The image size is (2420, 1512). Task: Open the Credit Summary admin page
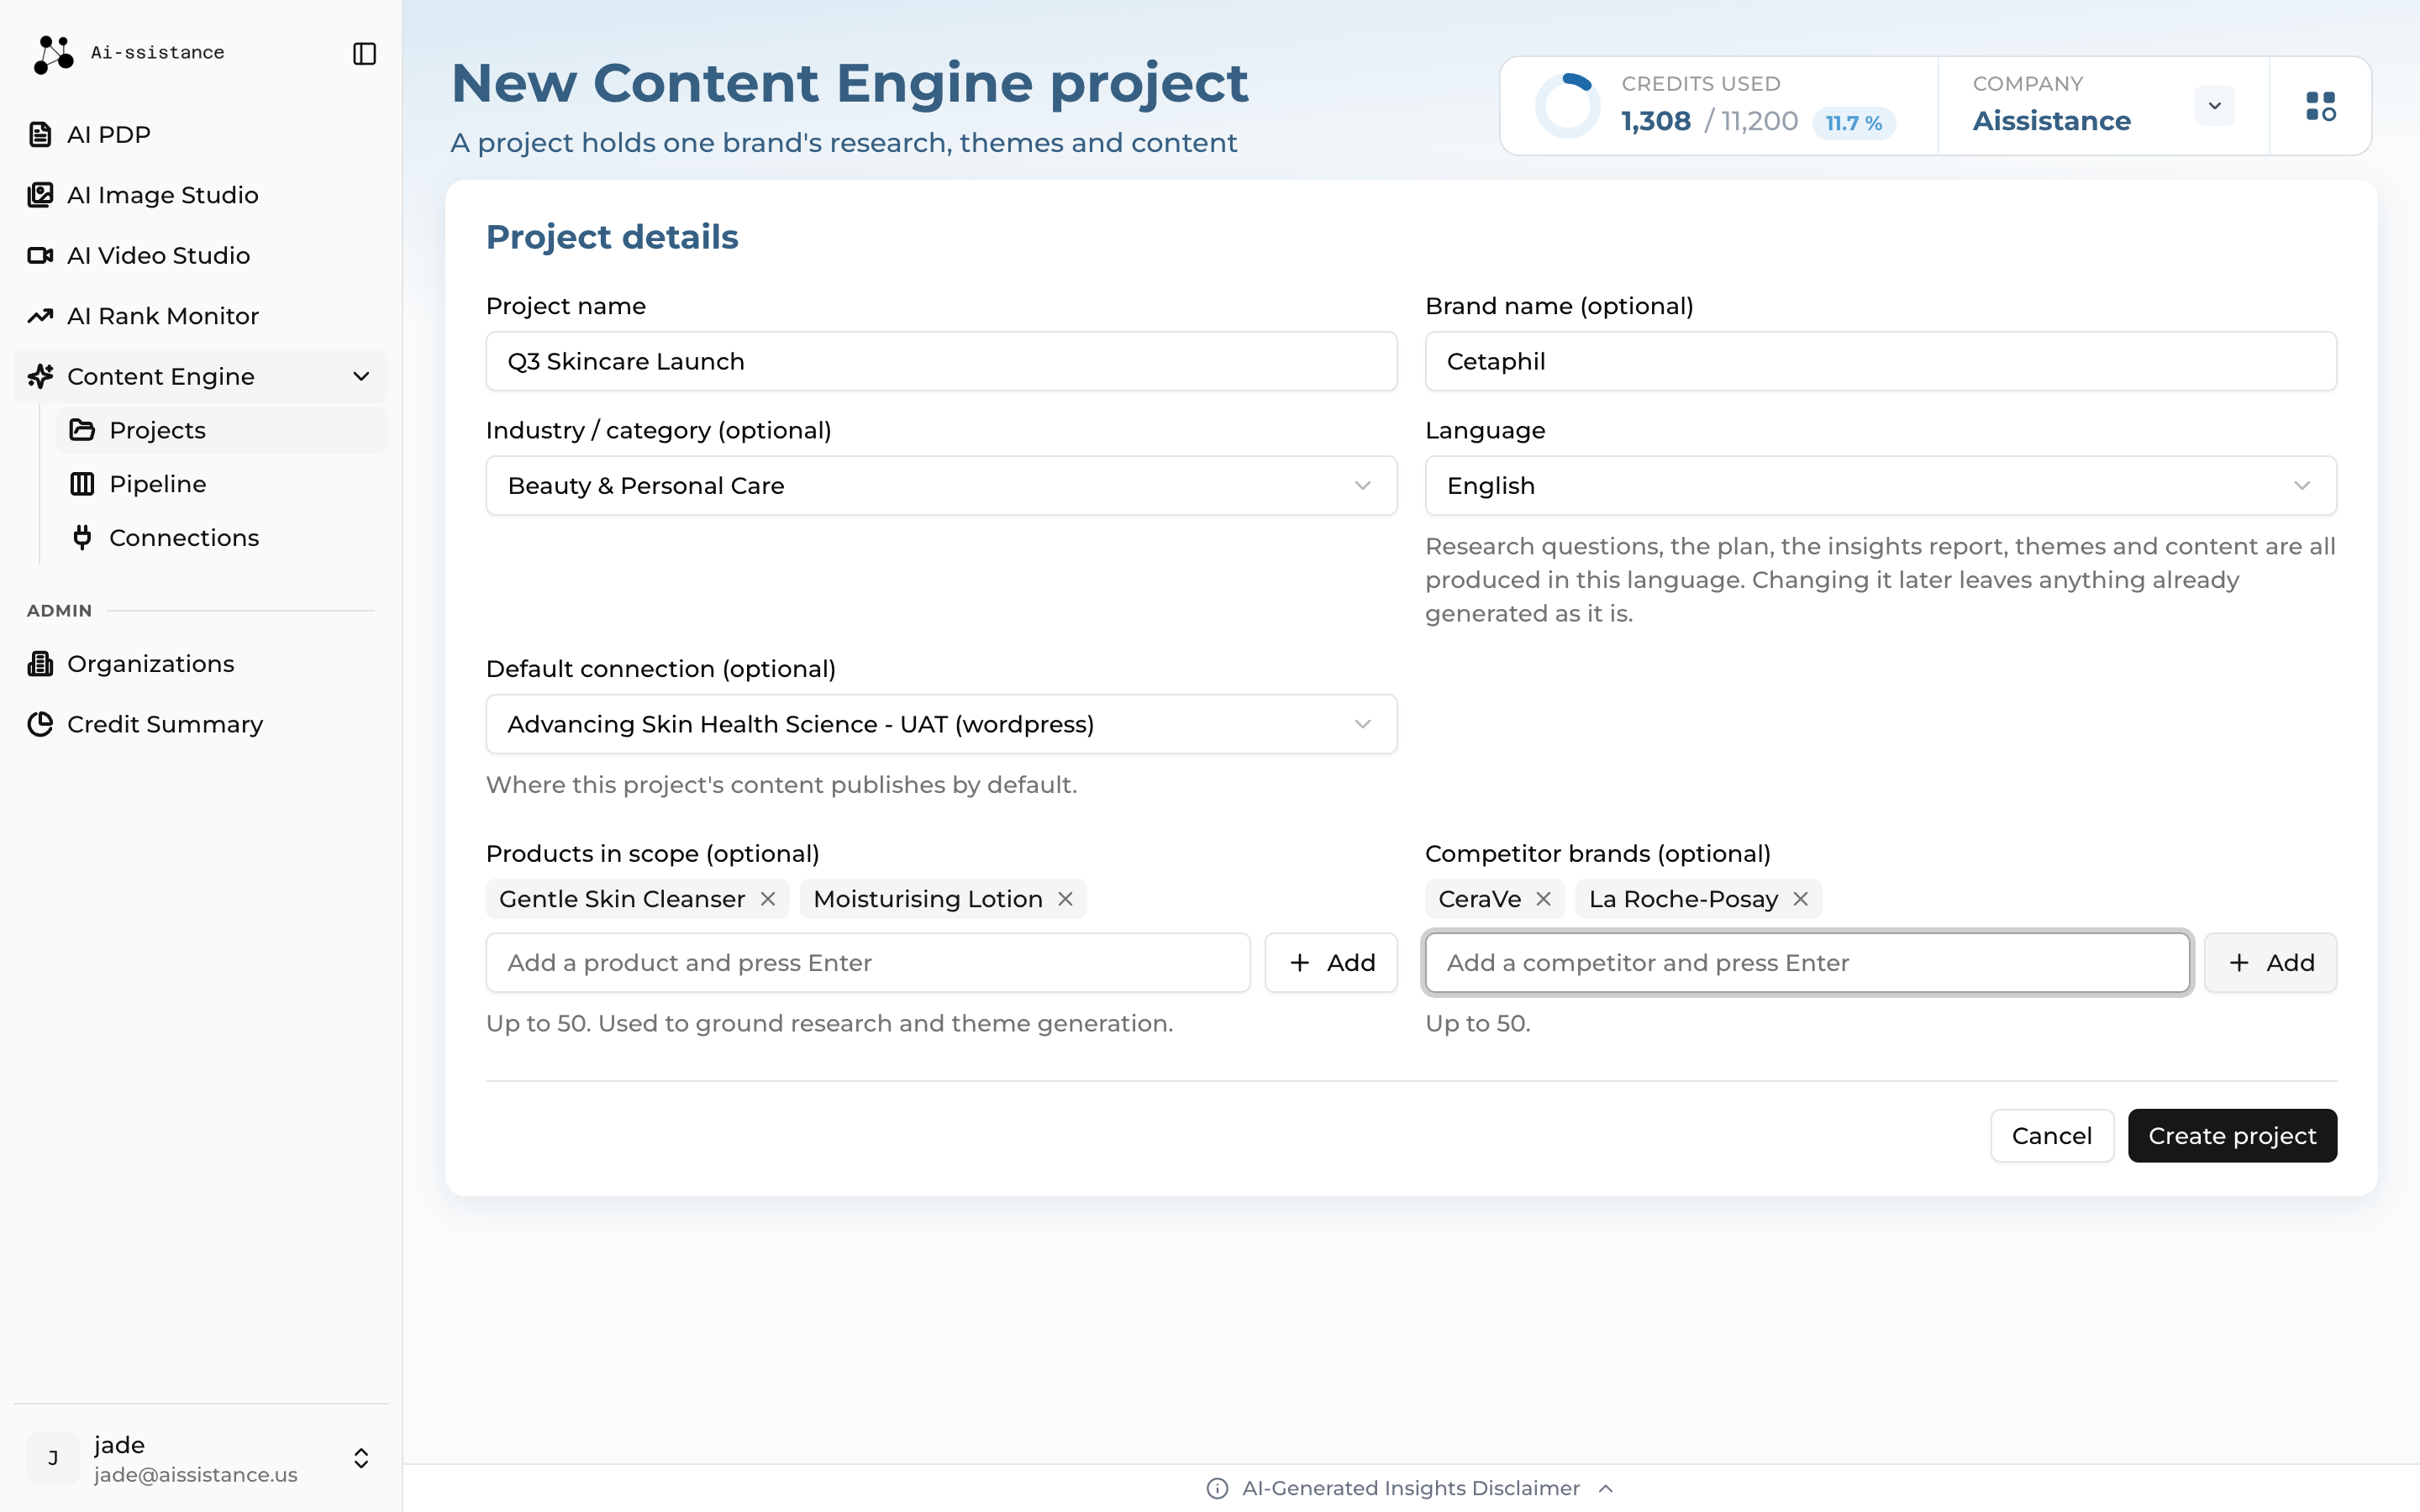pos(200,724)
